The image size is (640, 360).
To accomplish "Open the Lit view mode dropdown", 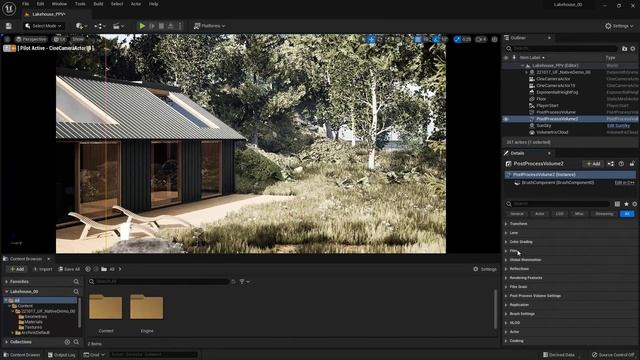I will pyautogui.click(x=60, y=39).
